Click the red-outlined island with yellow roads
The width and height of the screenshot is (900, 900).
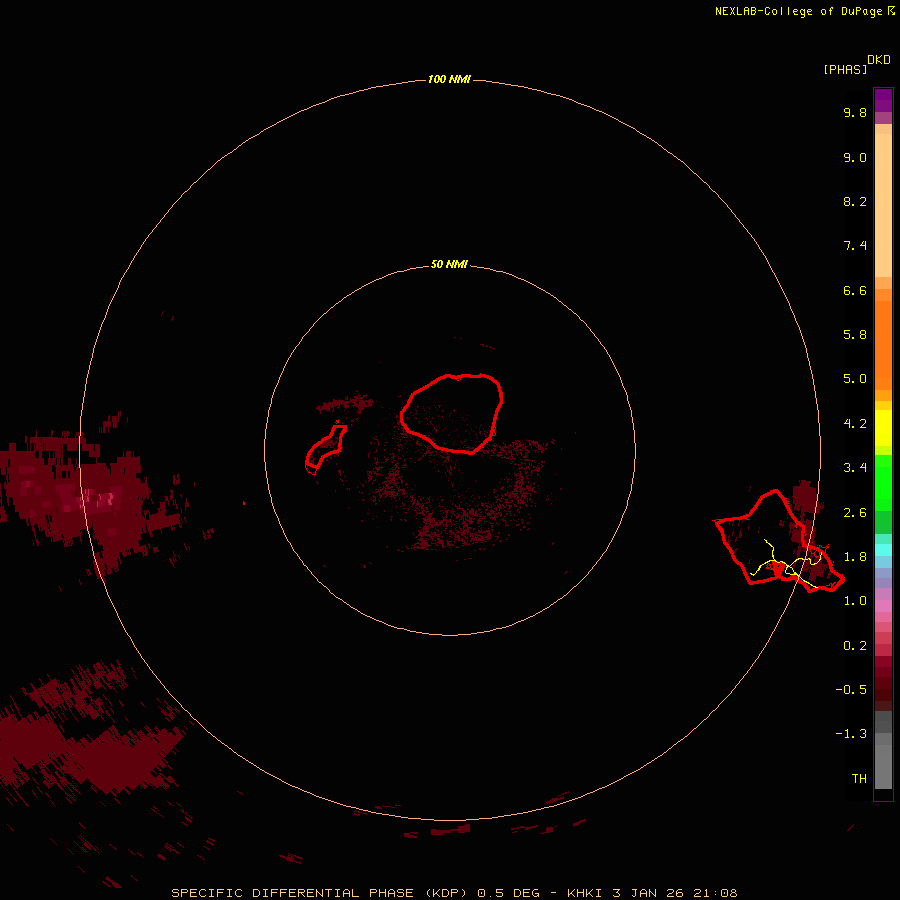[779, 541]
